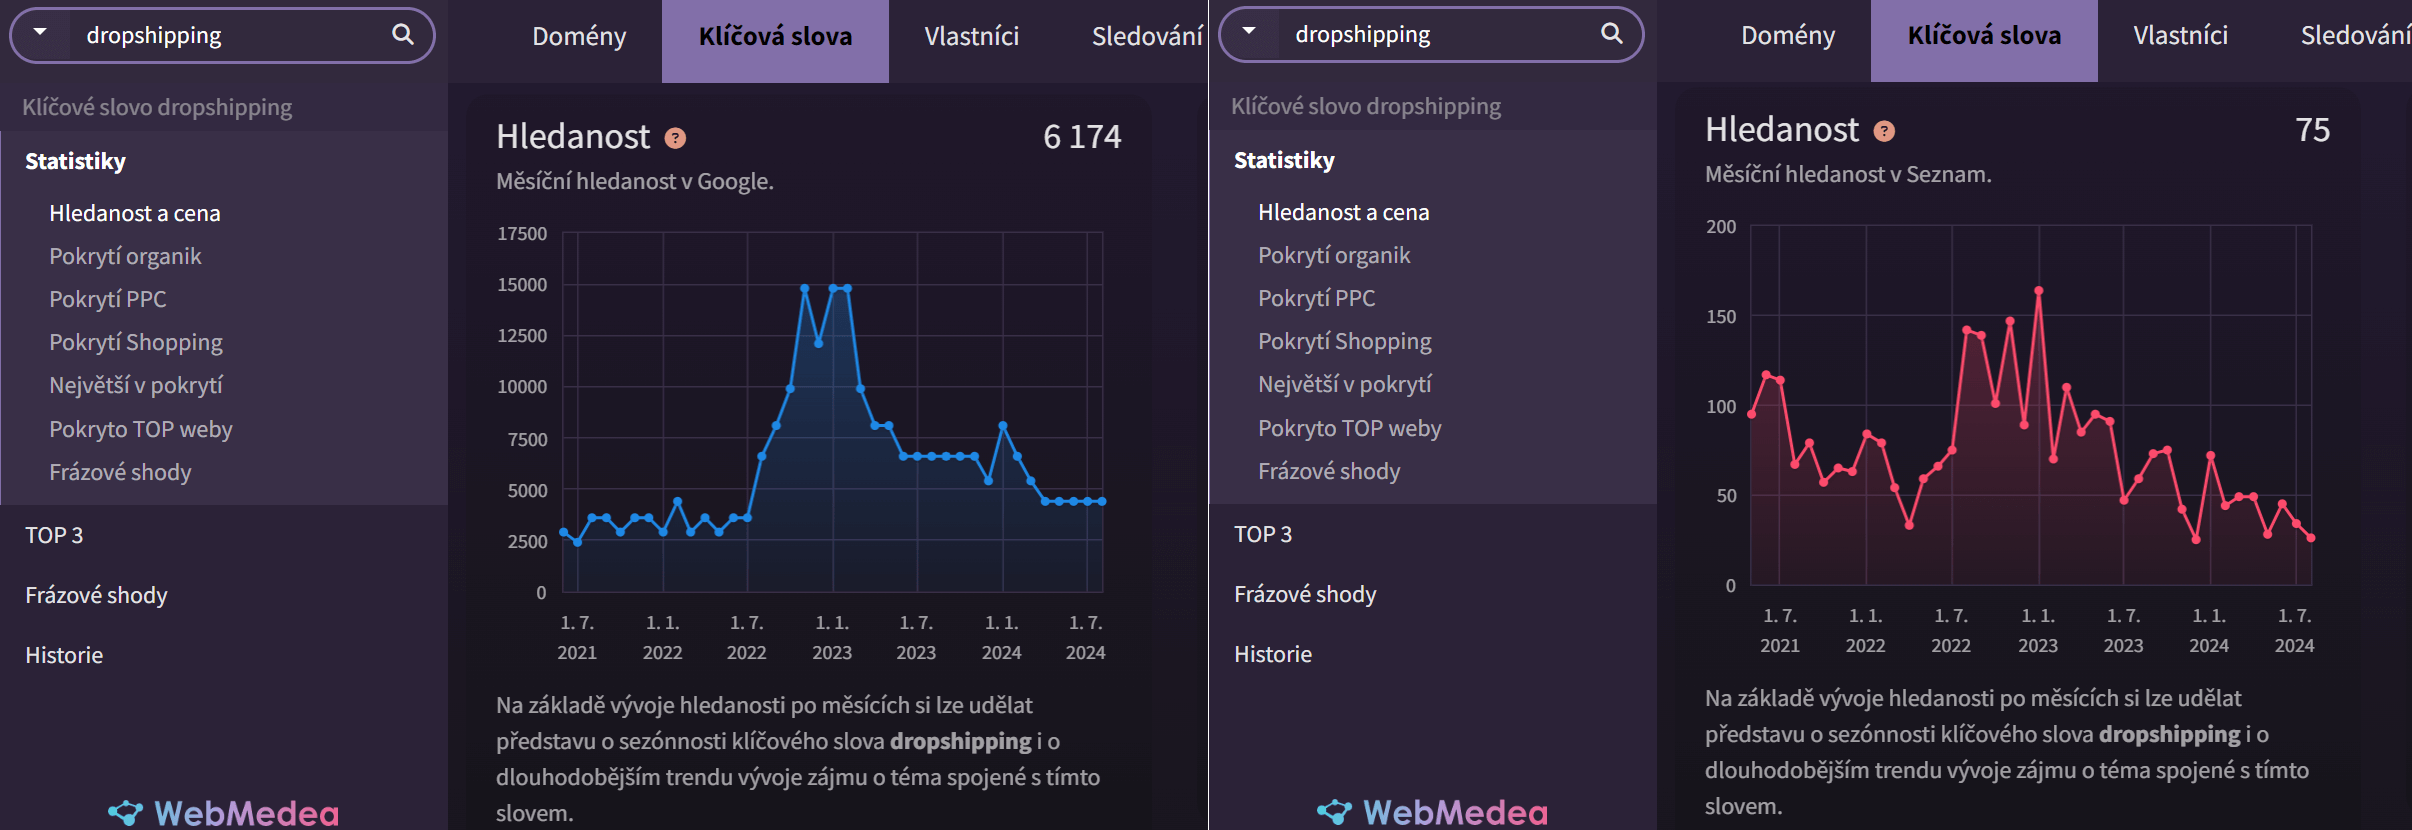Click Hledanost help icon in Google chart

pos(675,138)
